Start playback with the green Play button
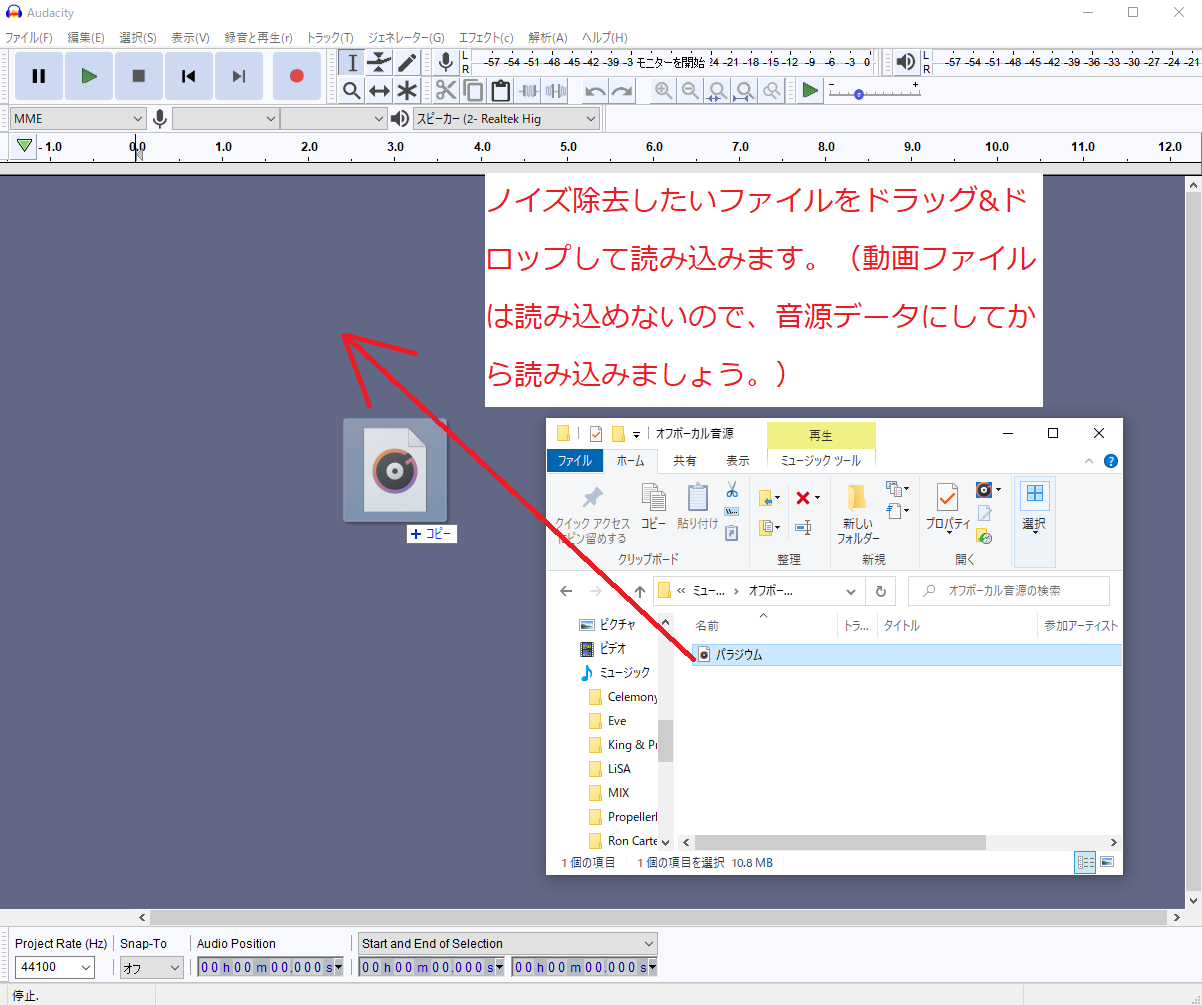 [89, 76]
